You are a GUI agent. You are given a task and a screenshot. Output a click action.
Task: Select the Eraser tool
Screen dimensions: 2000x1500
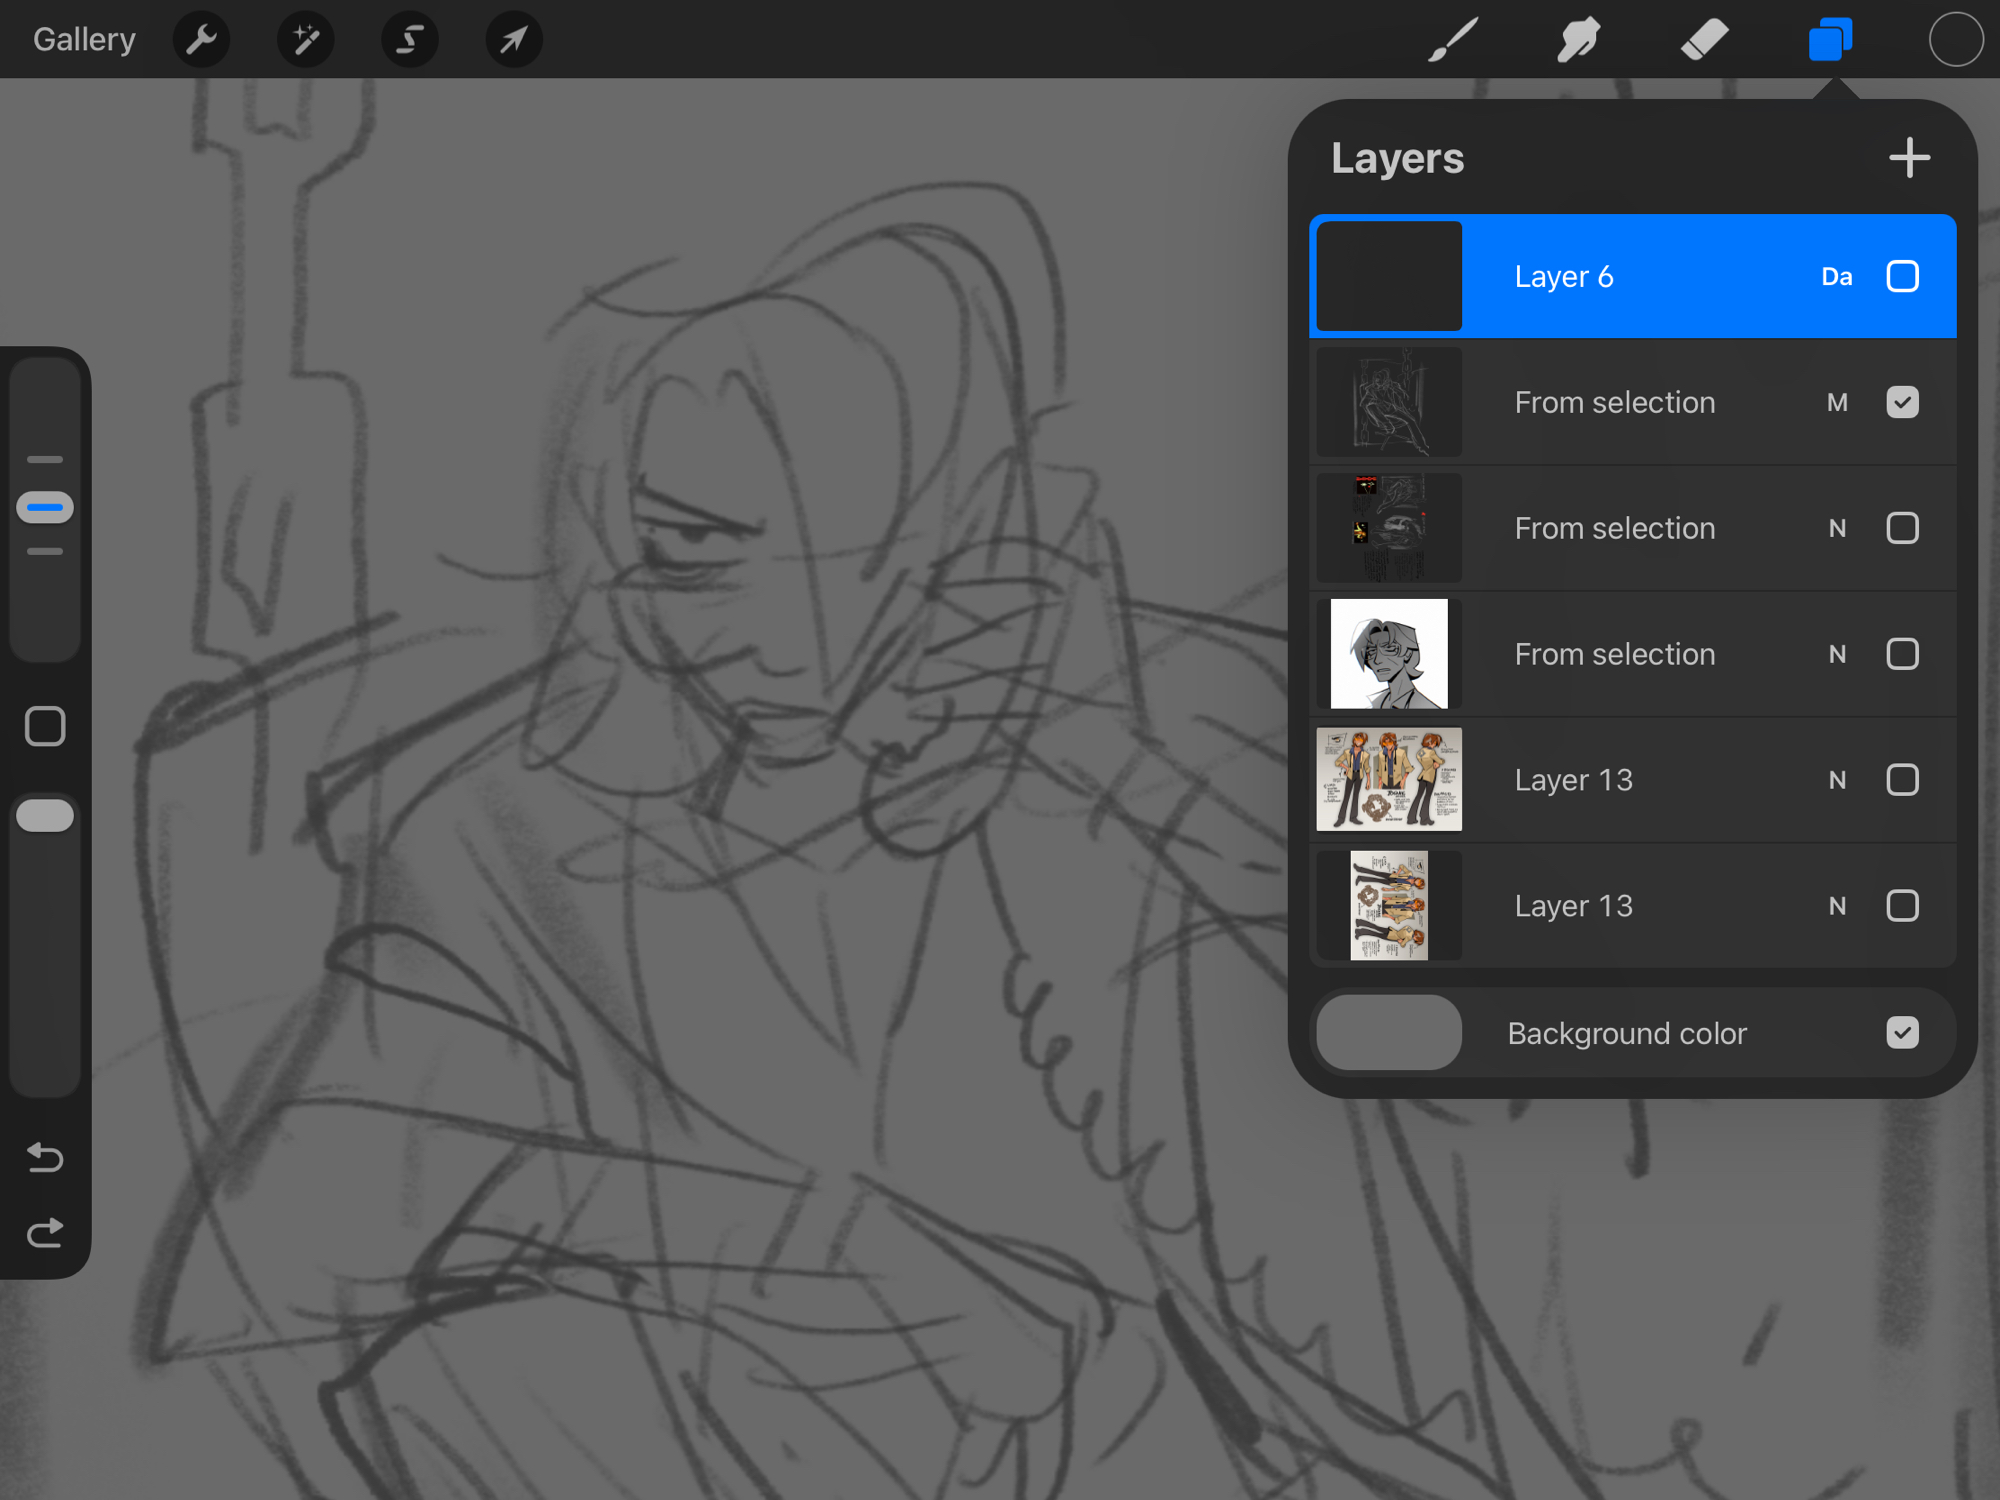pyautogui.click(x=1704, y=40)
